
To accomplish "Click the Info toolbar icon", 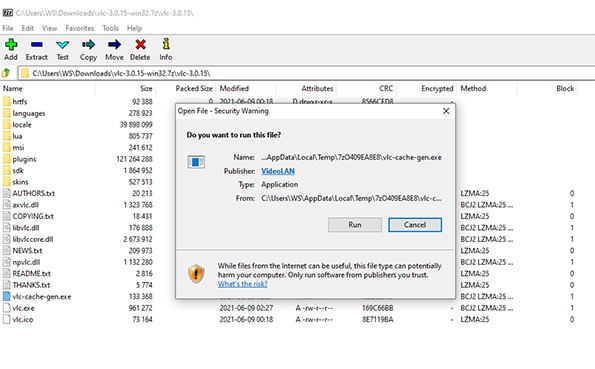I will 166,44.
